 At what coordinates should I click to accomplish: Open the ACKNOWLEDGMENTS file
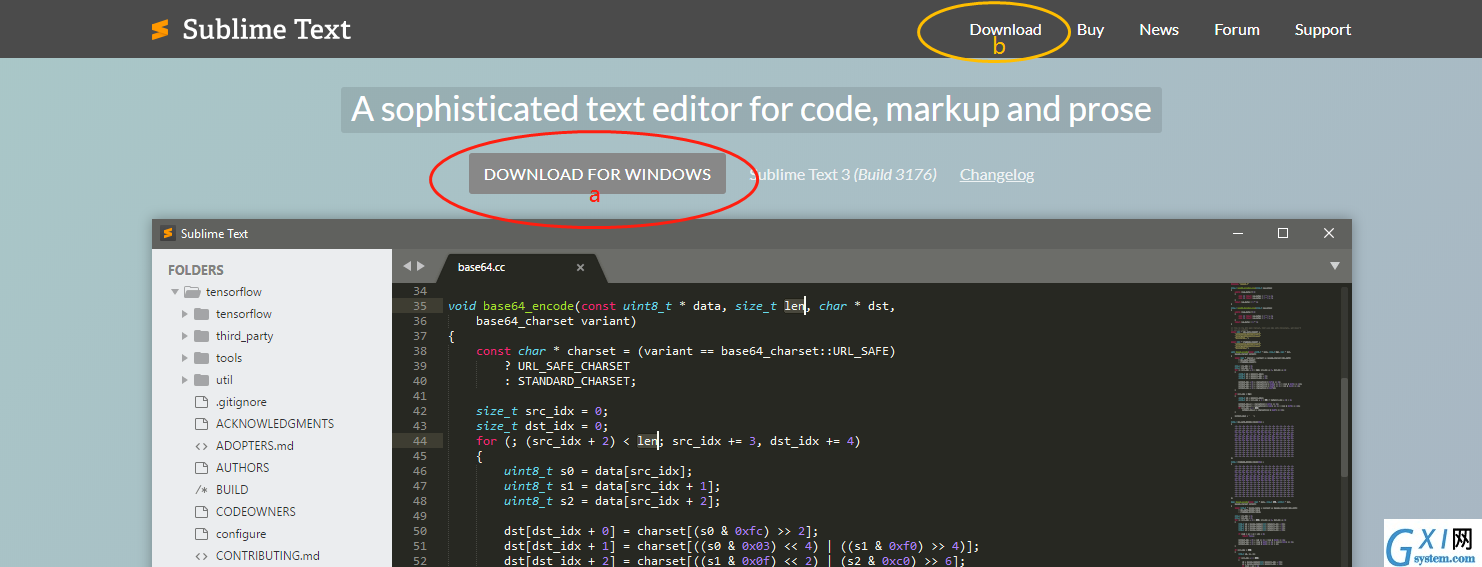coord(275,424)
